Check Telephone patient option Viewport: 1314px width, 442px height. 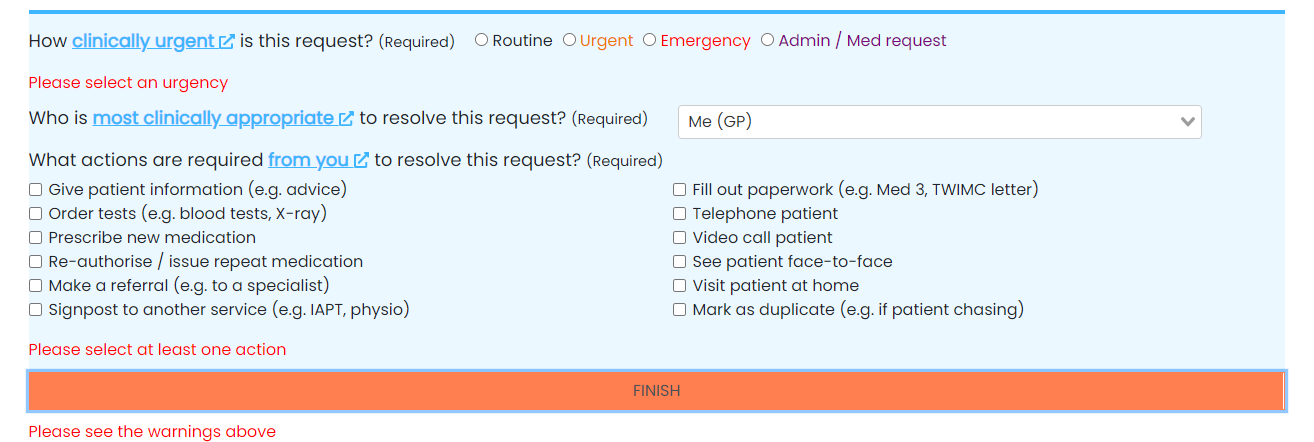(680, 213)
